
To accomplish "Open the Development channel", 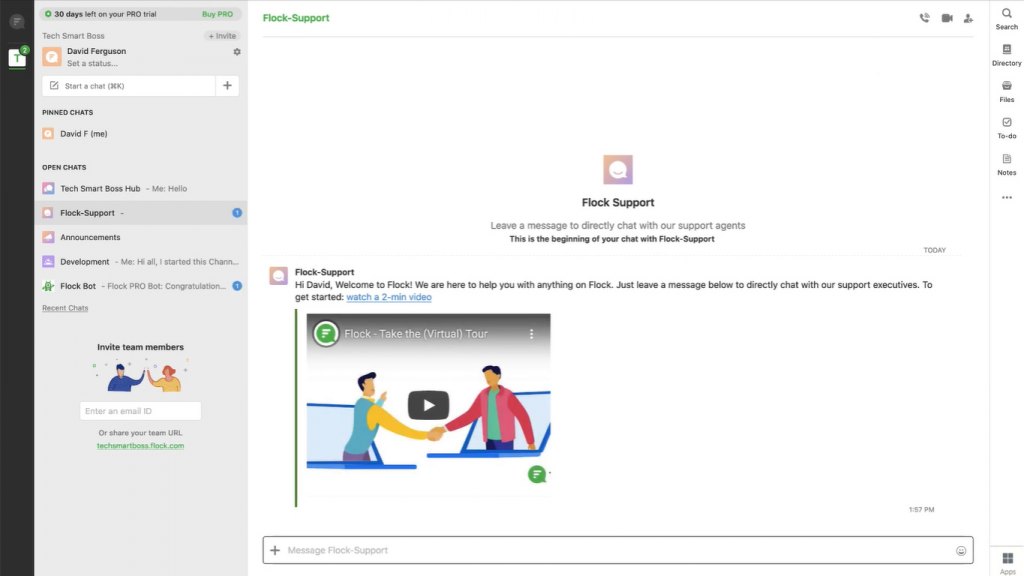I will (140, 261).
